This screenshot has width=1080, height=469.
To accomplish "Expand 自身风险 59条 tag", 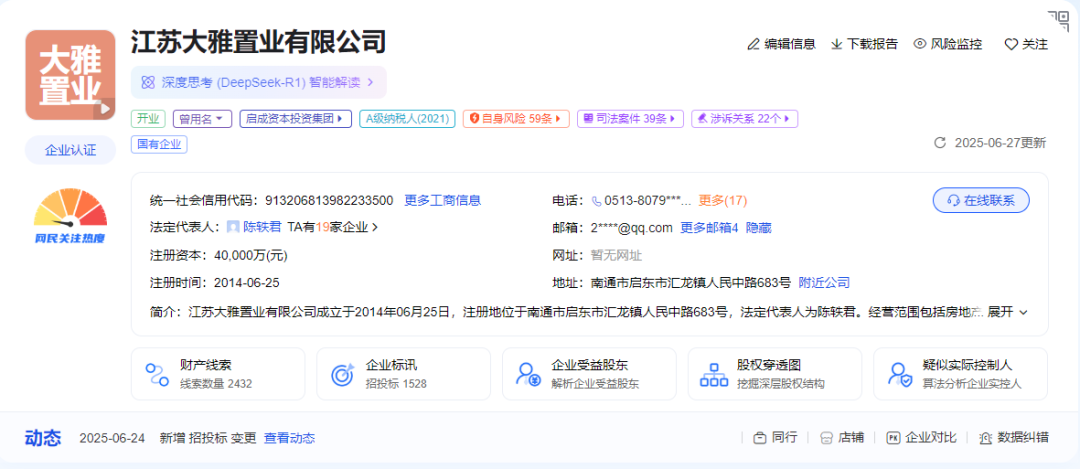I will tap(516, 118).
